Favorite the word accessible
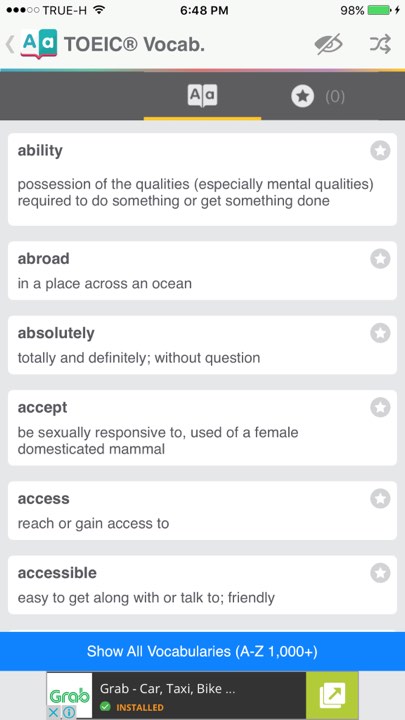 [x=380, y=573]
